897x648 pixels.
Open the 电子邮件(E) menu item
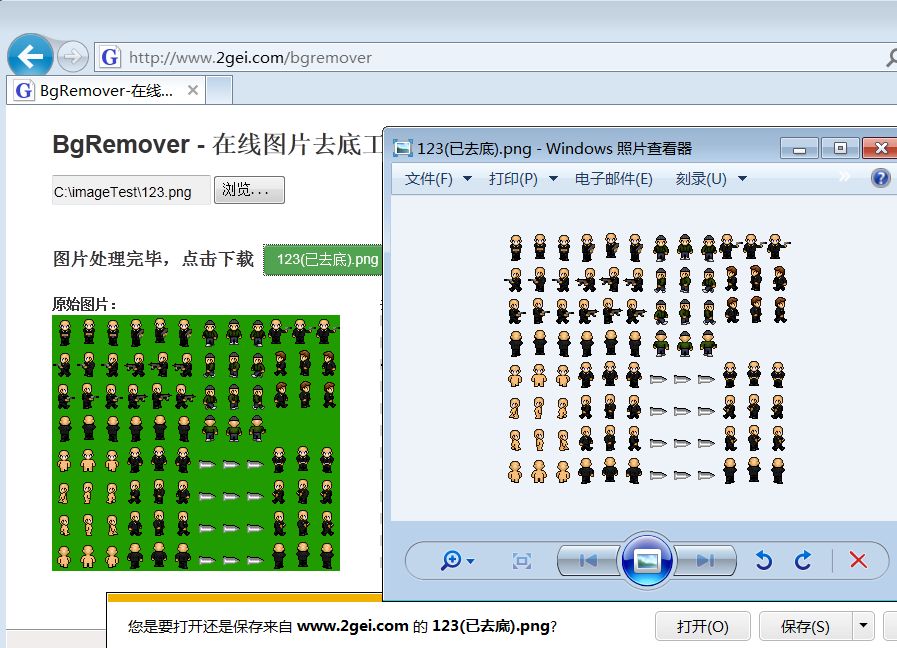click(x=613, y=179)
